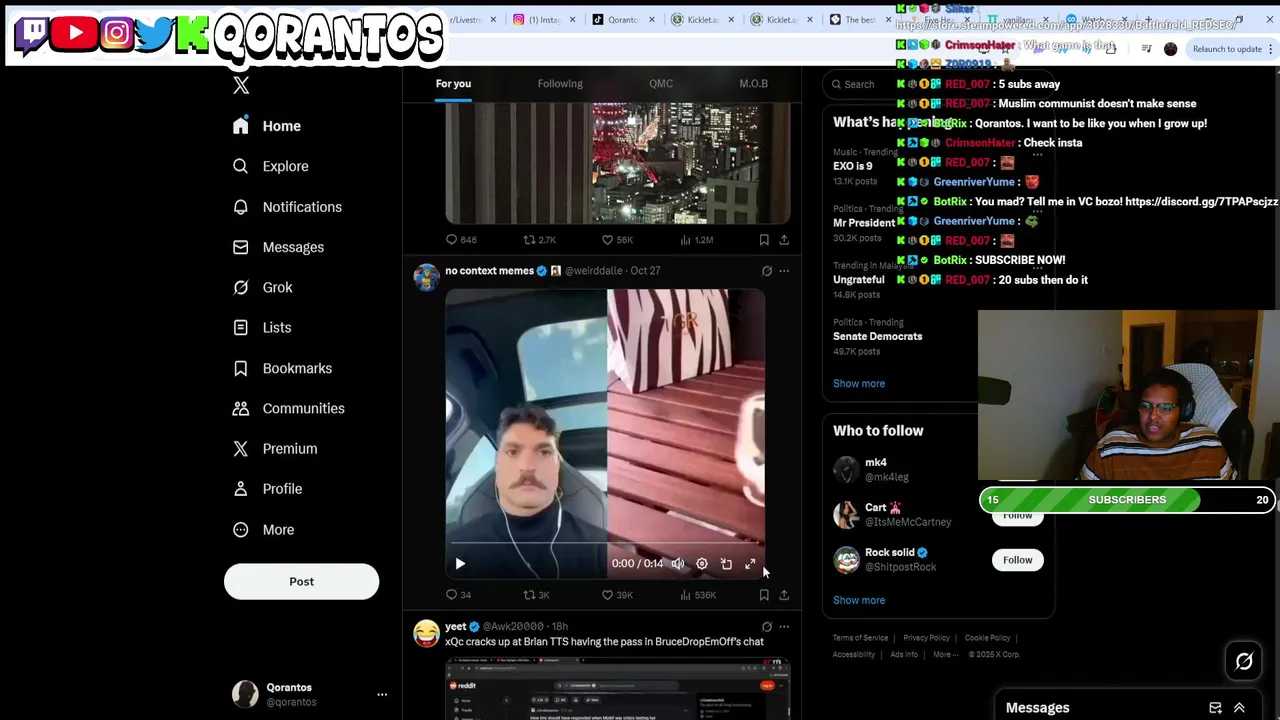Open the yeet profile avatar
1280x720 pixels.
coord(426,633)
